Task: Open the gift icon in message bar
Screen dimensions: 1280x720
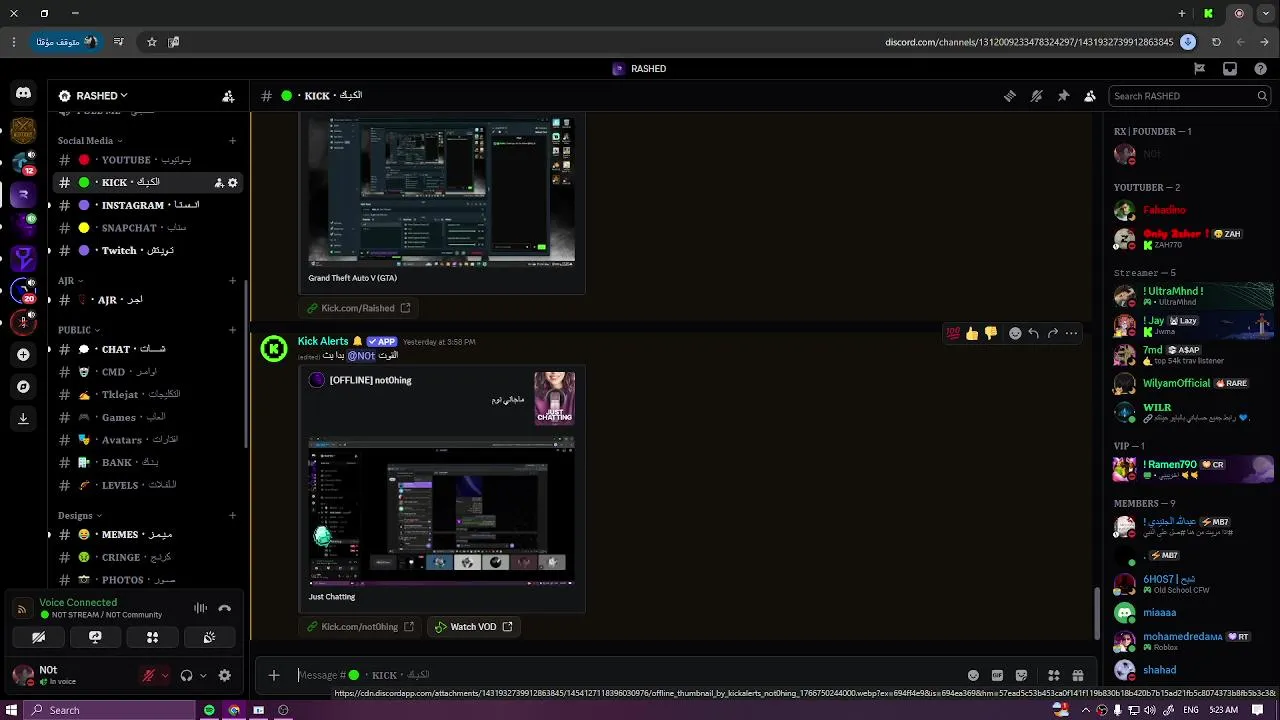Action: pyautogui.click(x=1078, y=675)
